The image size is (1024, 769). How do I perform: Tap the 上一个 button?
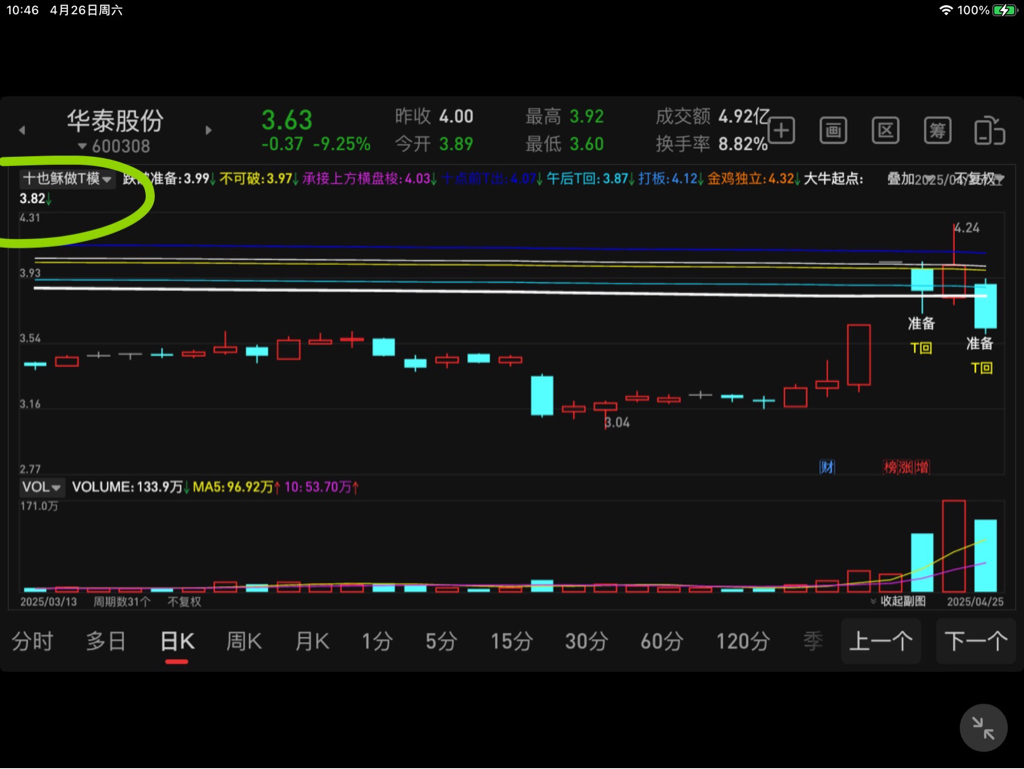coord(881,641)
